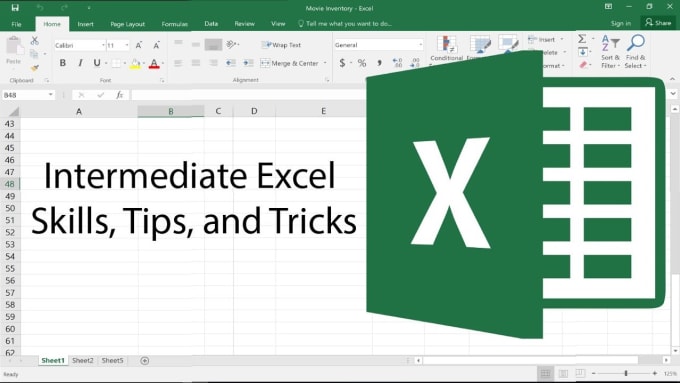
Task: Open the Name Box dropdown arrow
Action: click(51, 95)
